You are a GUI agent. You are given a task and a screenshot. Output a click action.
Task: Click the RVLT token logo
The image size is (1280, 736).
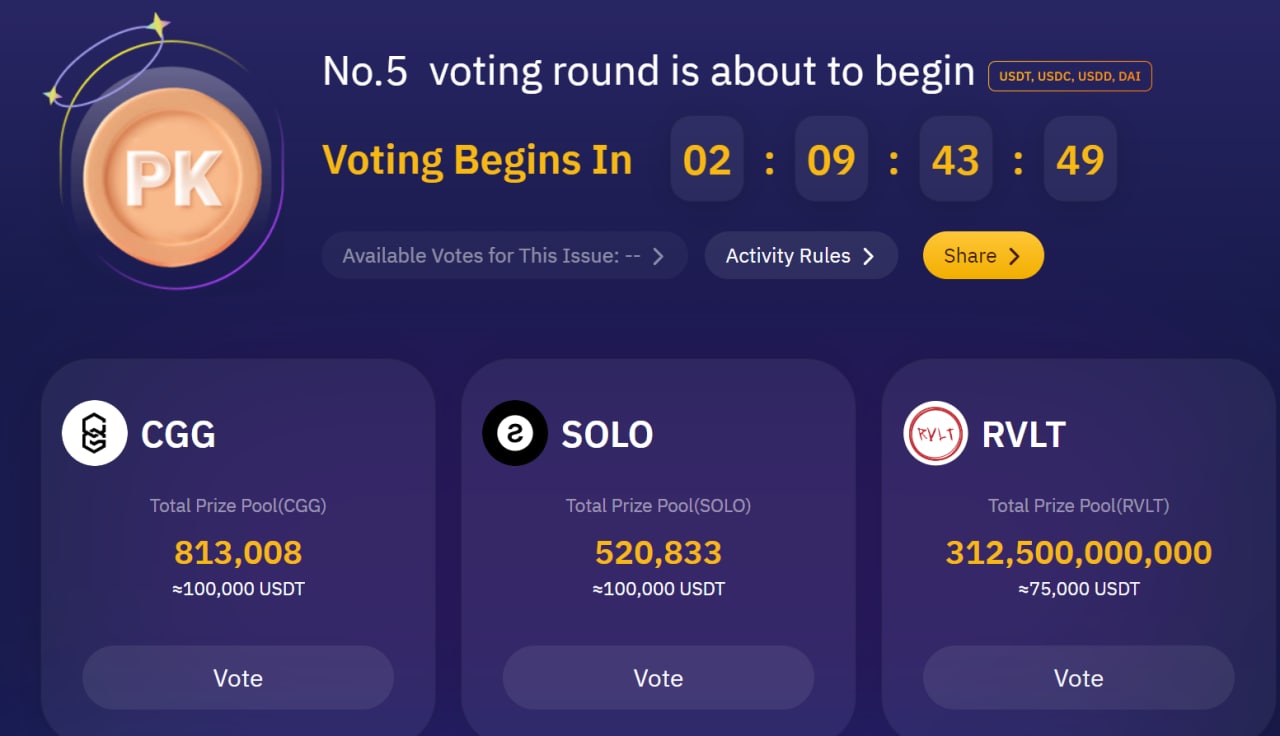(x=935, y=433)
